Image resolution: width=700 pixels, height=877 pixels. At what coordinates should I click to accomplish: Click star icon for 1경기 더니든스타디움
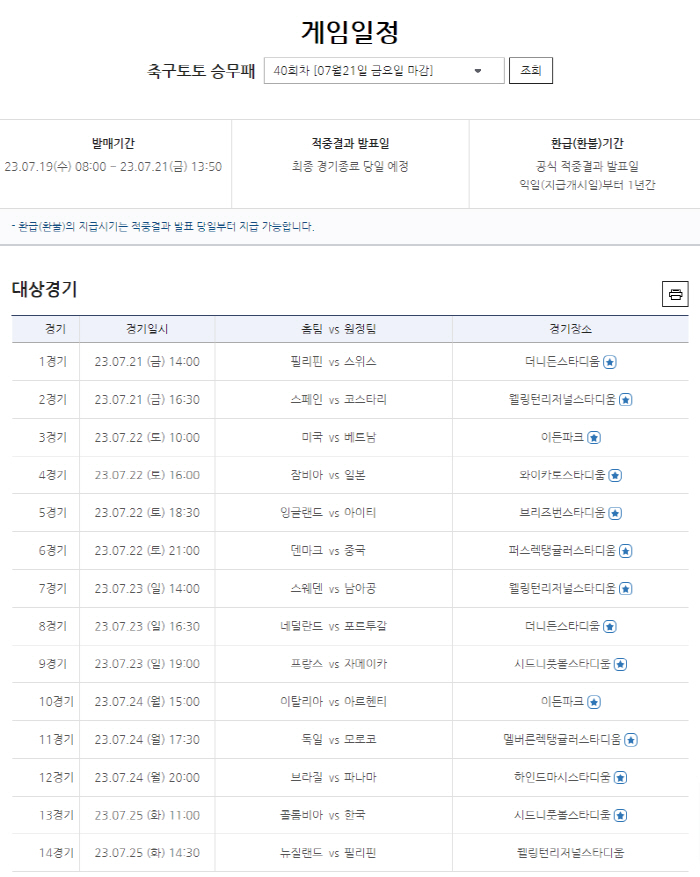610,362
